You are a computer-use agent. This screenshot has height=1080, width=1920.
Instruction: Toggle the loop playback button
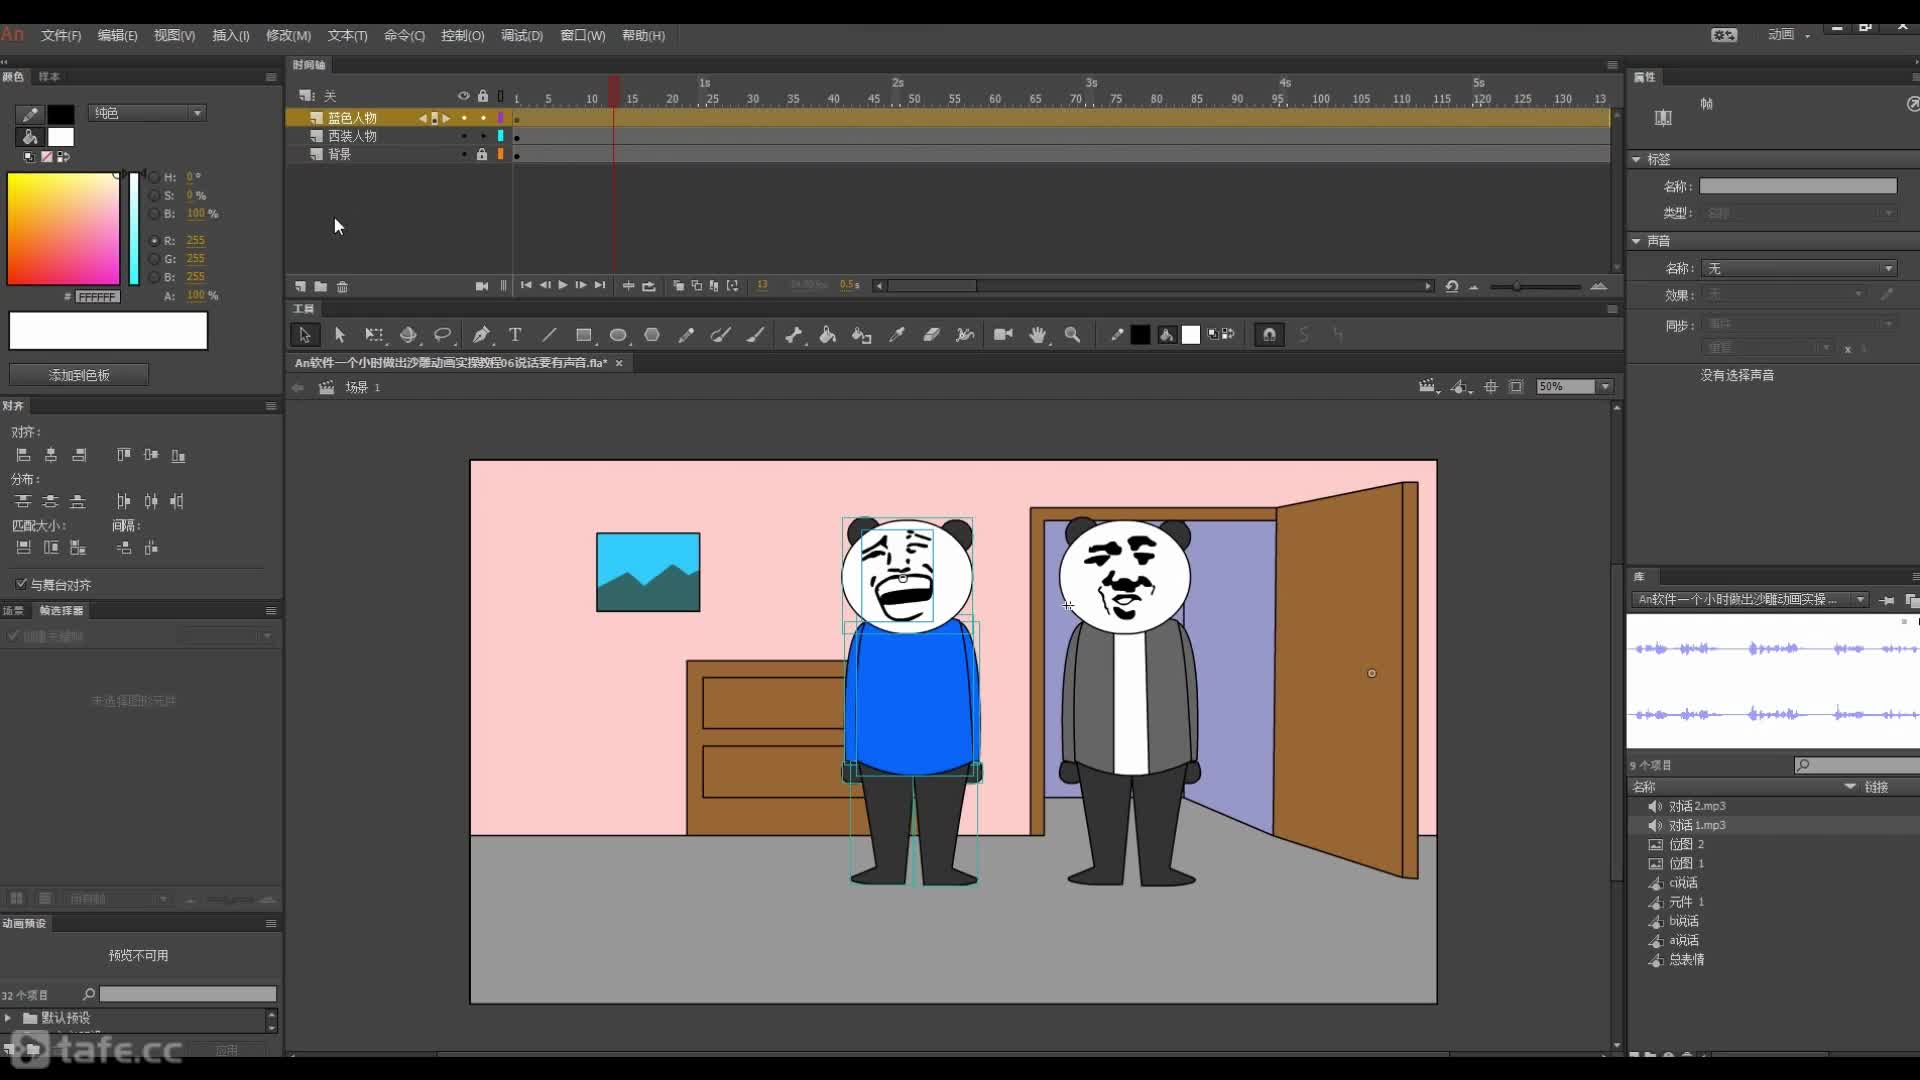pos(649,286)
